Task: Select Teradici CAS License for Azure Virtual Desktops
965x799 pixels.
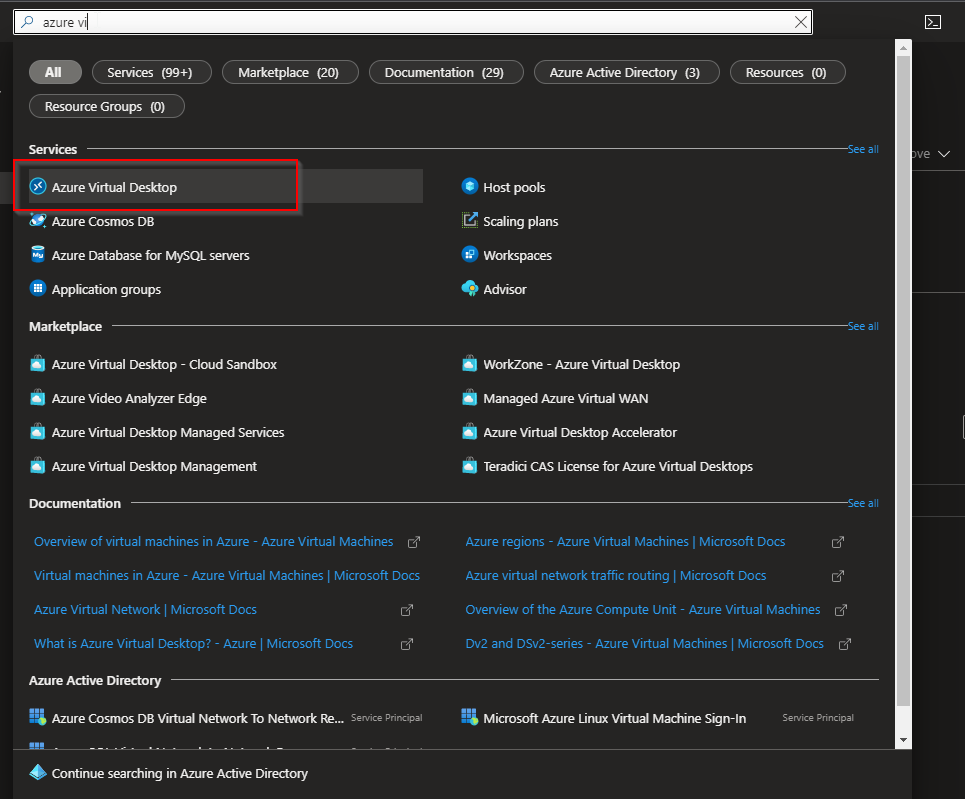Action: 618,467
